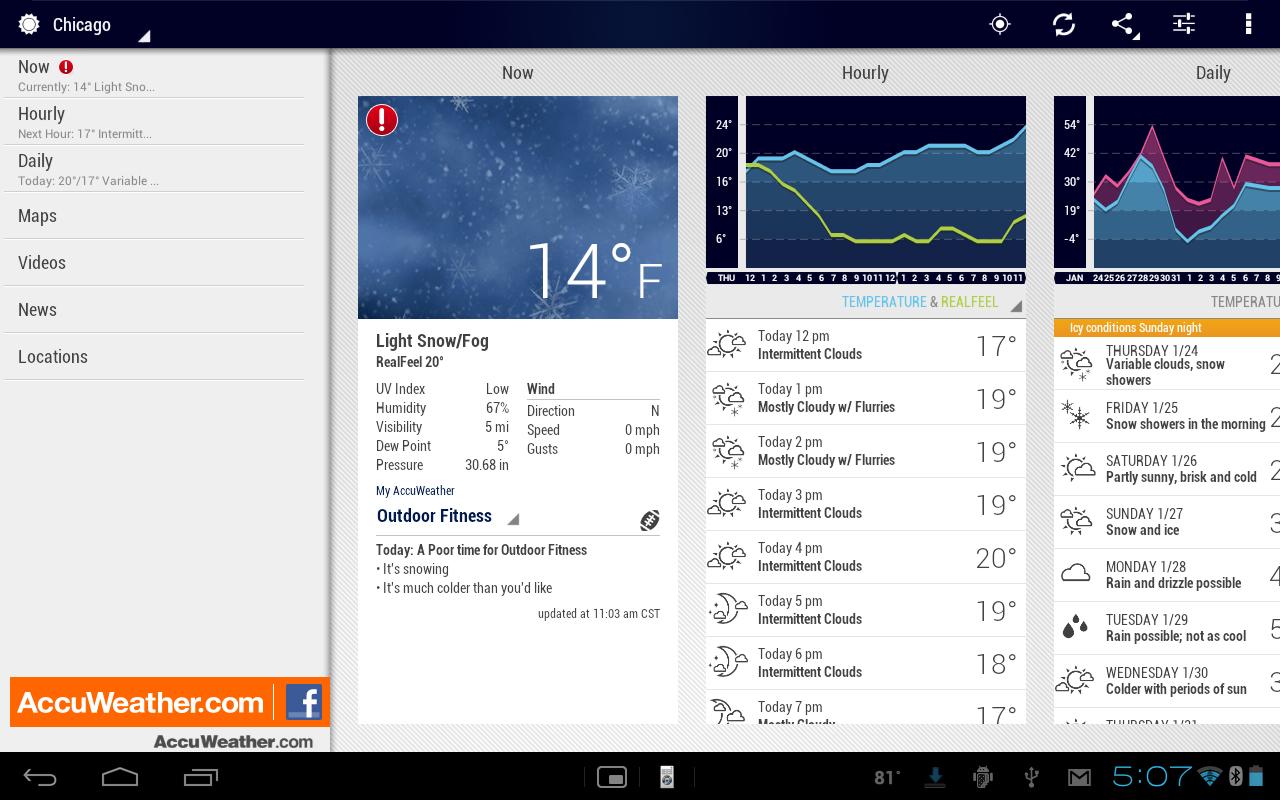Open GPS location detection icon
This screenshot has height=800, width=1280.
tap(998, 23)
